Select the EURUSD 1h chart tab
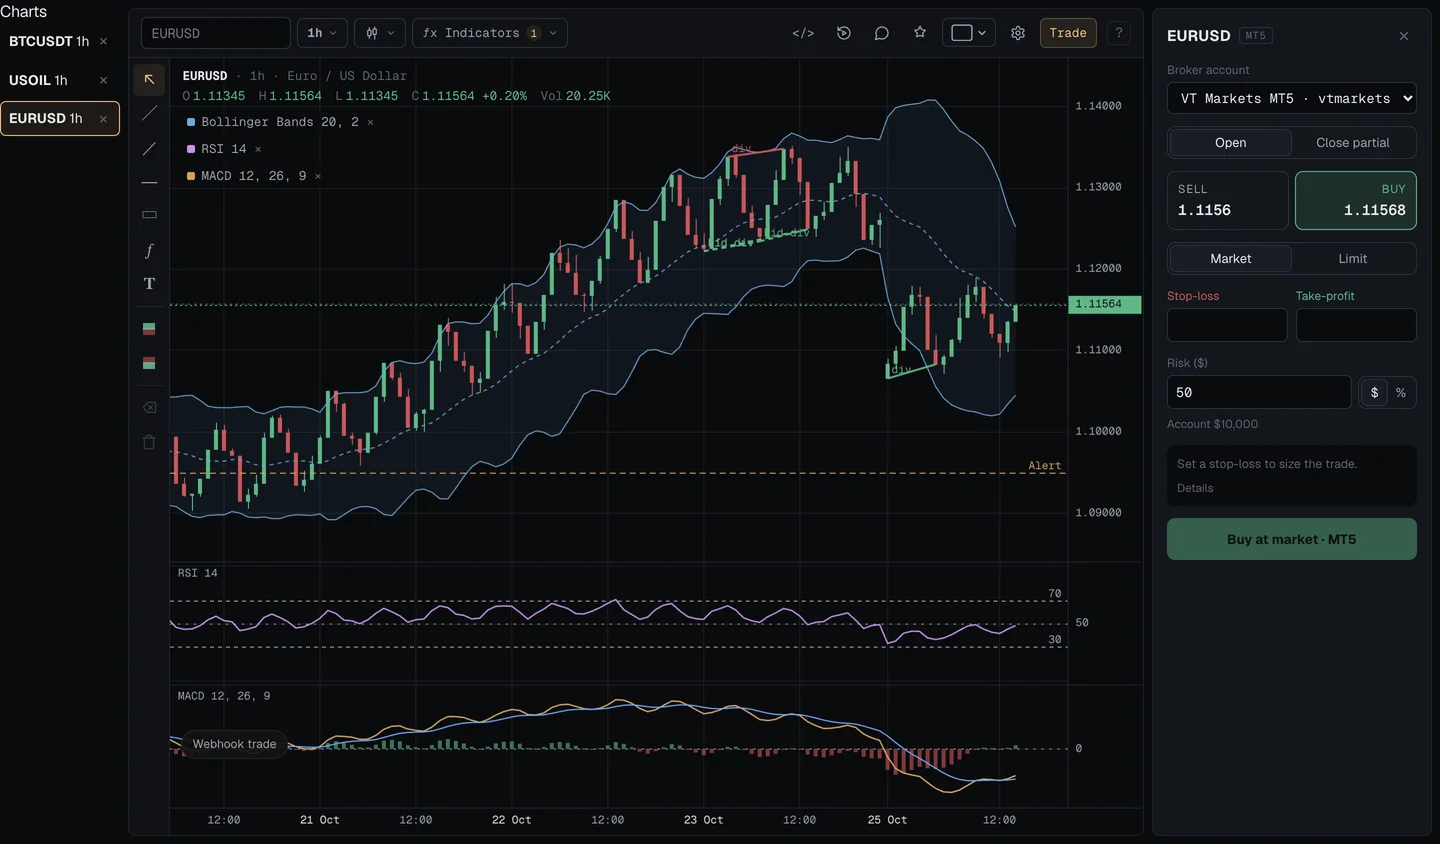The image size is (1440, 844). (x=60, y=118)
